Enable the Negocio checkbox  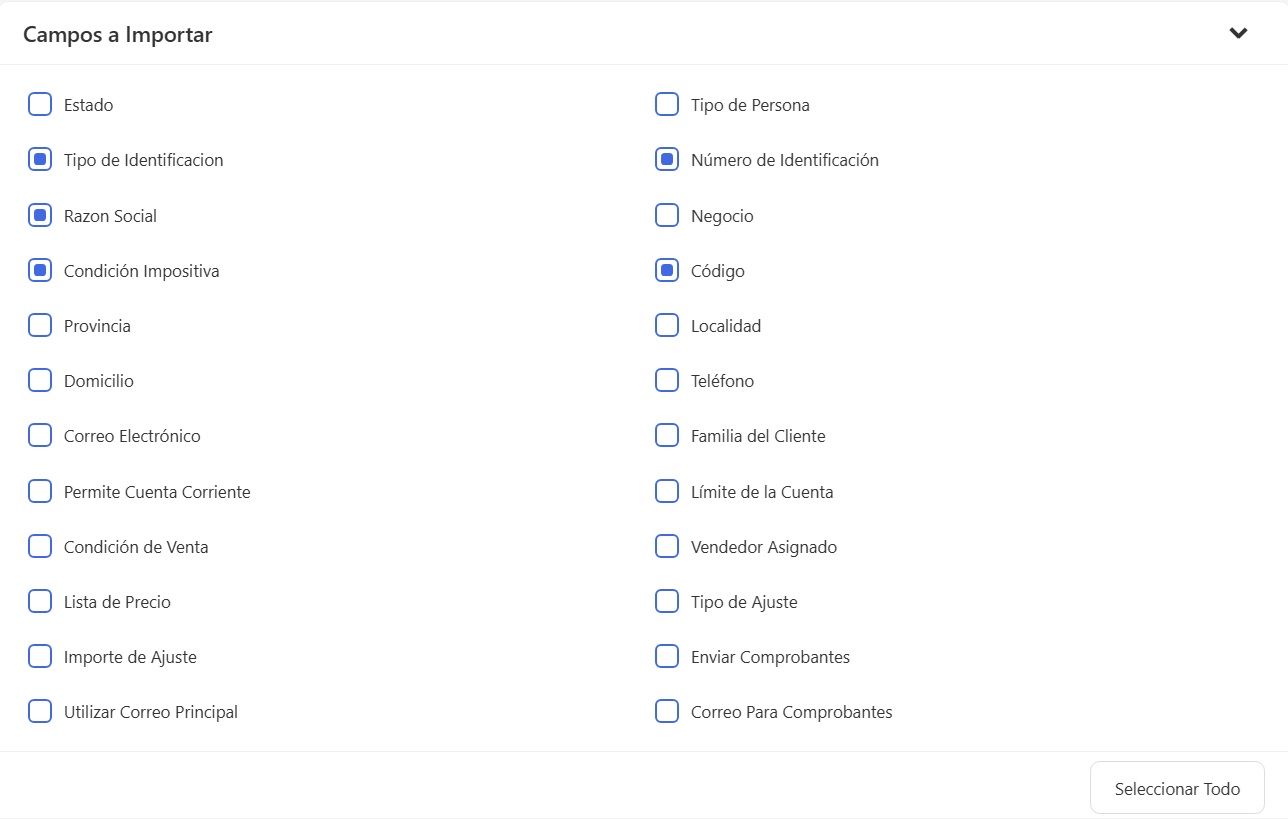tap(667, 215)
